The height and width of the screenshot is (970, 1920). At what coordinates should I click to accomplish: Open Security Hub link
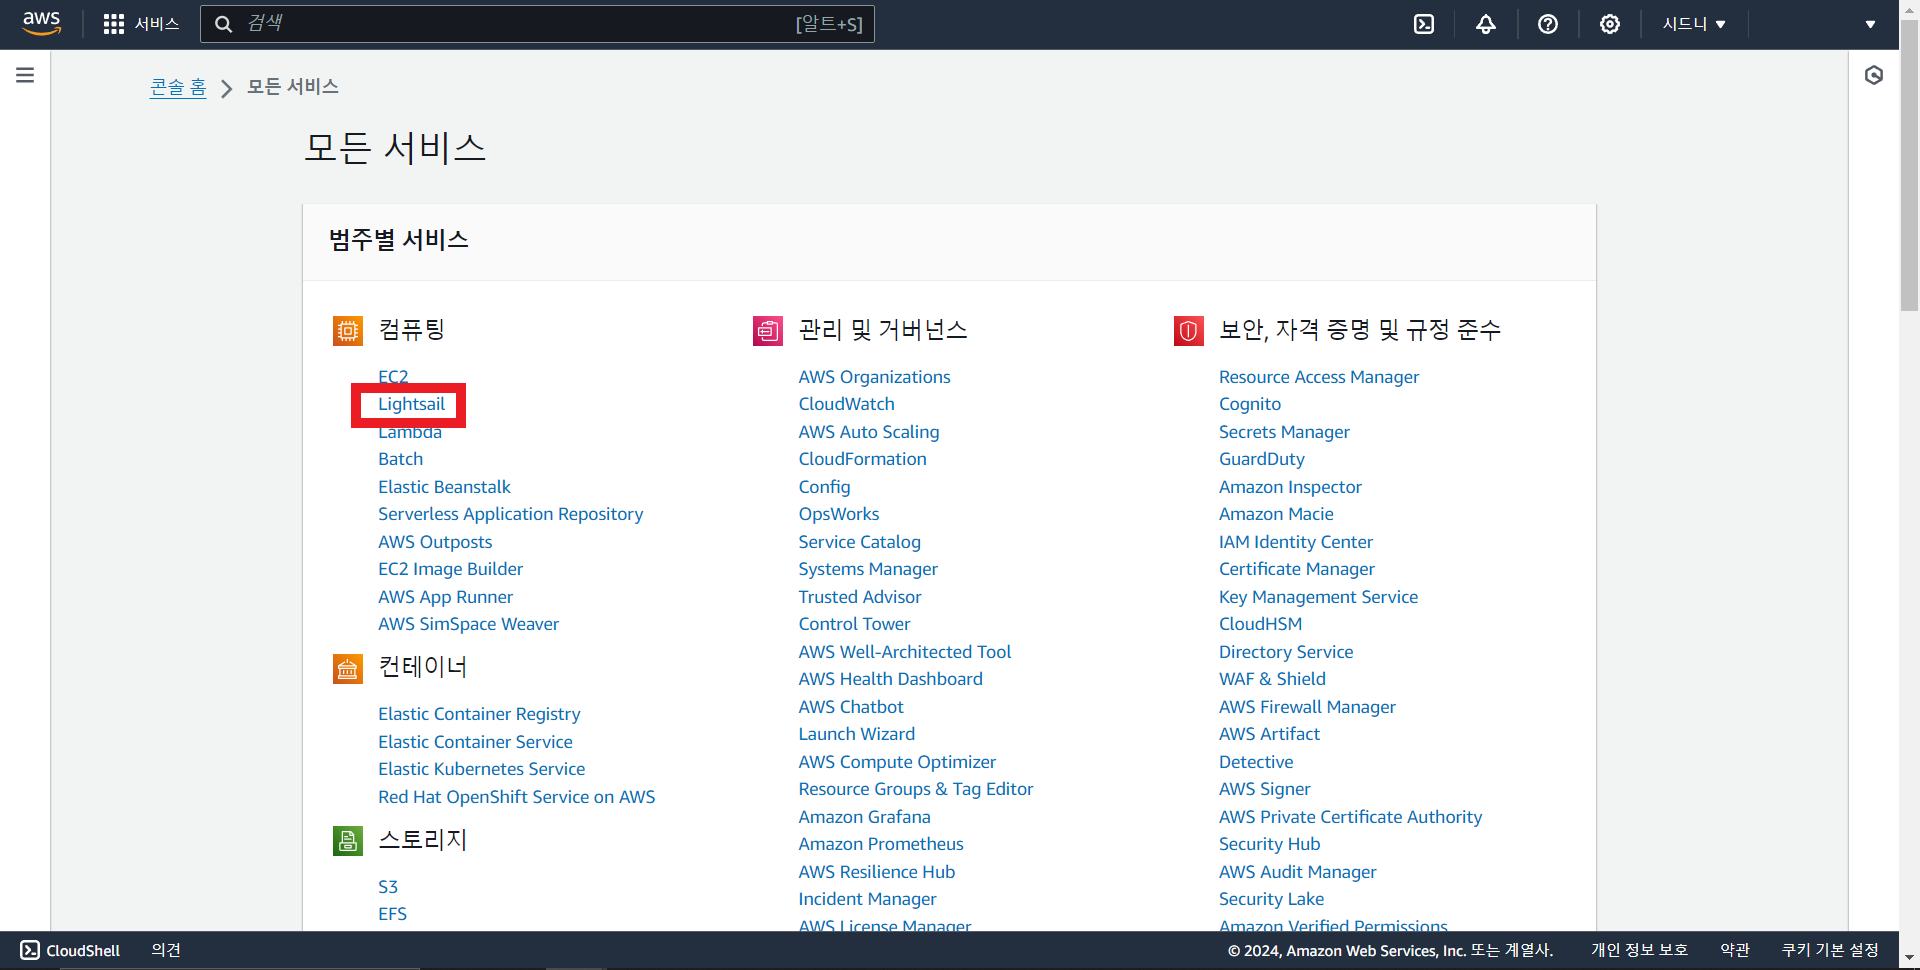coord(1269,844)
